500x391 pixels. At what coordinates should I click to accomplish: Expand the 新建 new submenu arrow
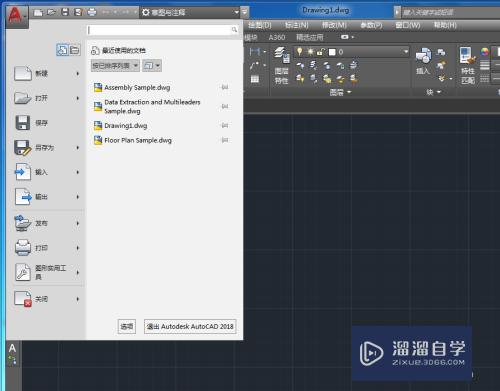coord(78,73)
